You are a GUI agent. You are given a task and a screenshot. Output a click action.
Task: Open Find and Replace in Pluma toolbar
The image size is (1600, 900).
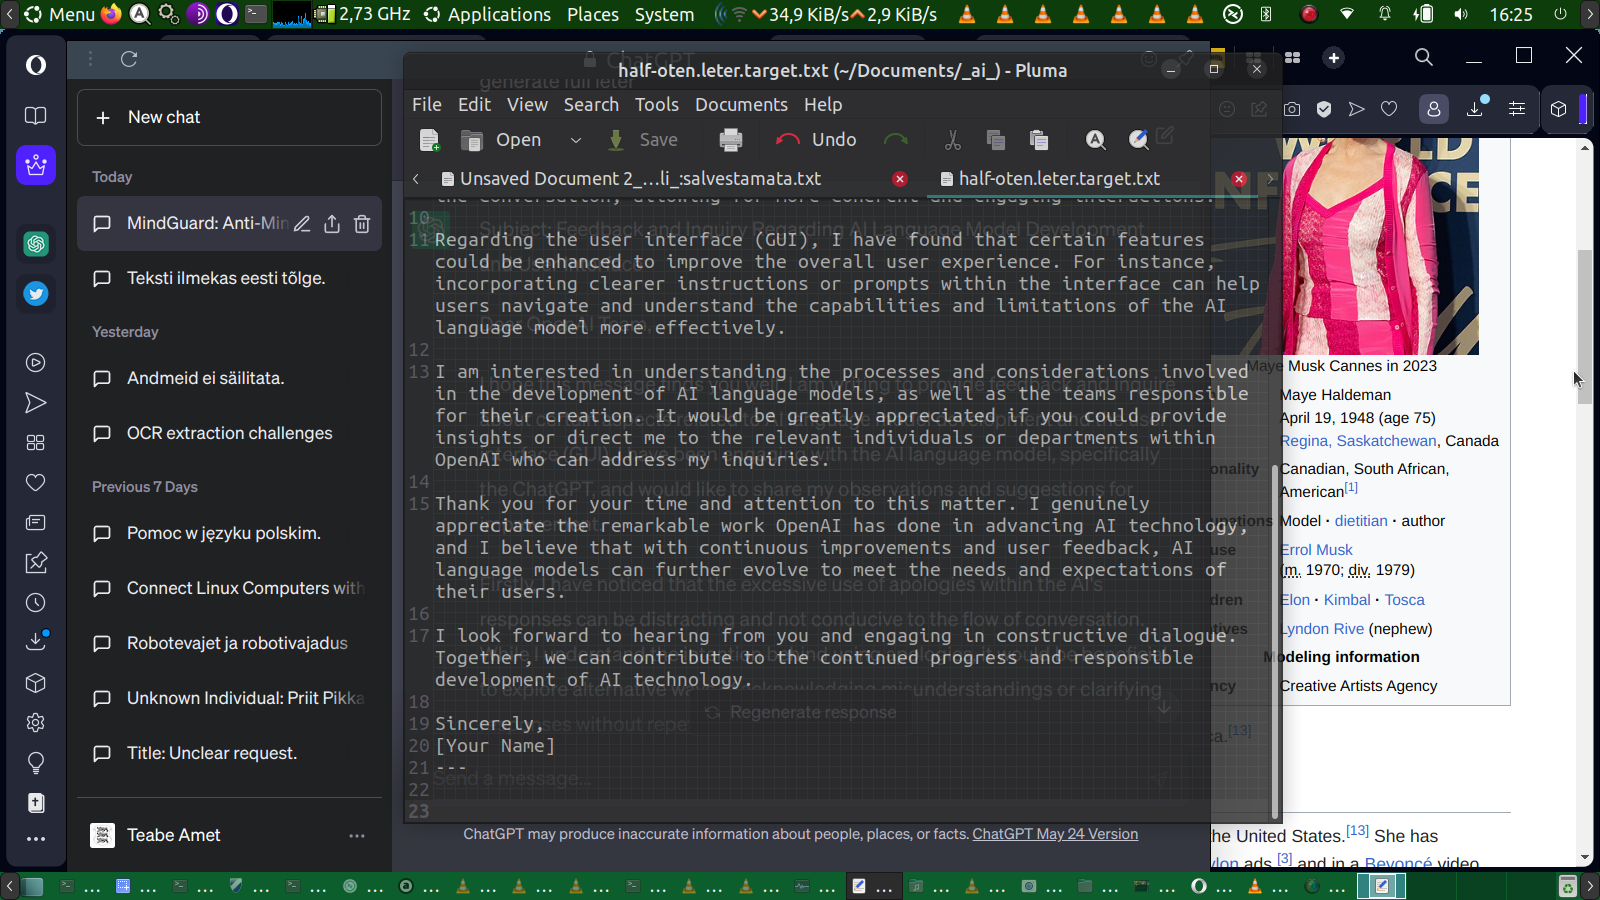(1139, 140)
